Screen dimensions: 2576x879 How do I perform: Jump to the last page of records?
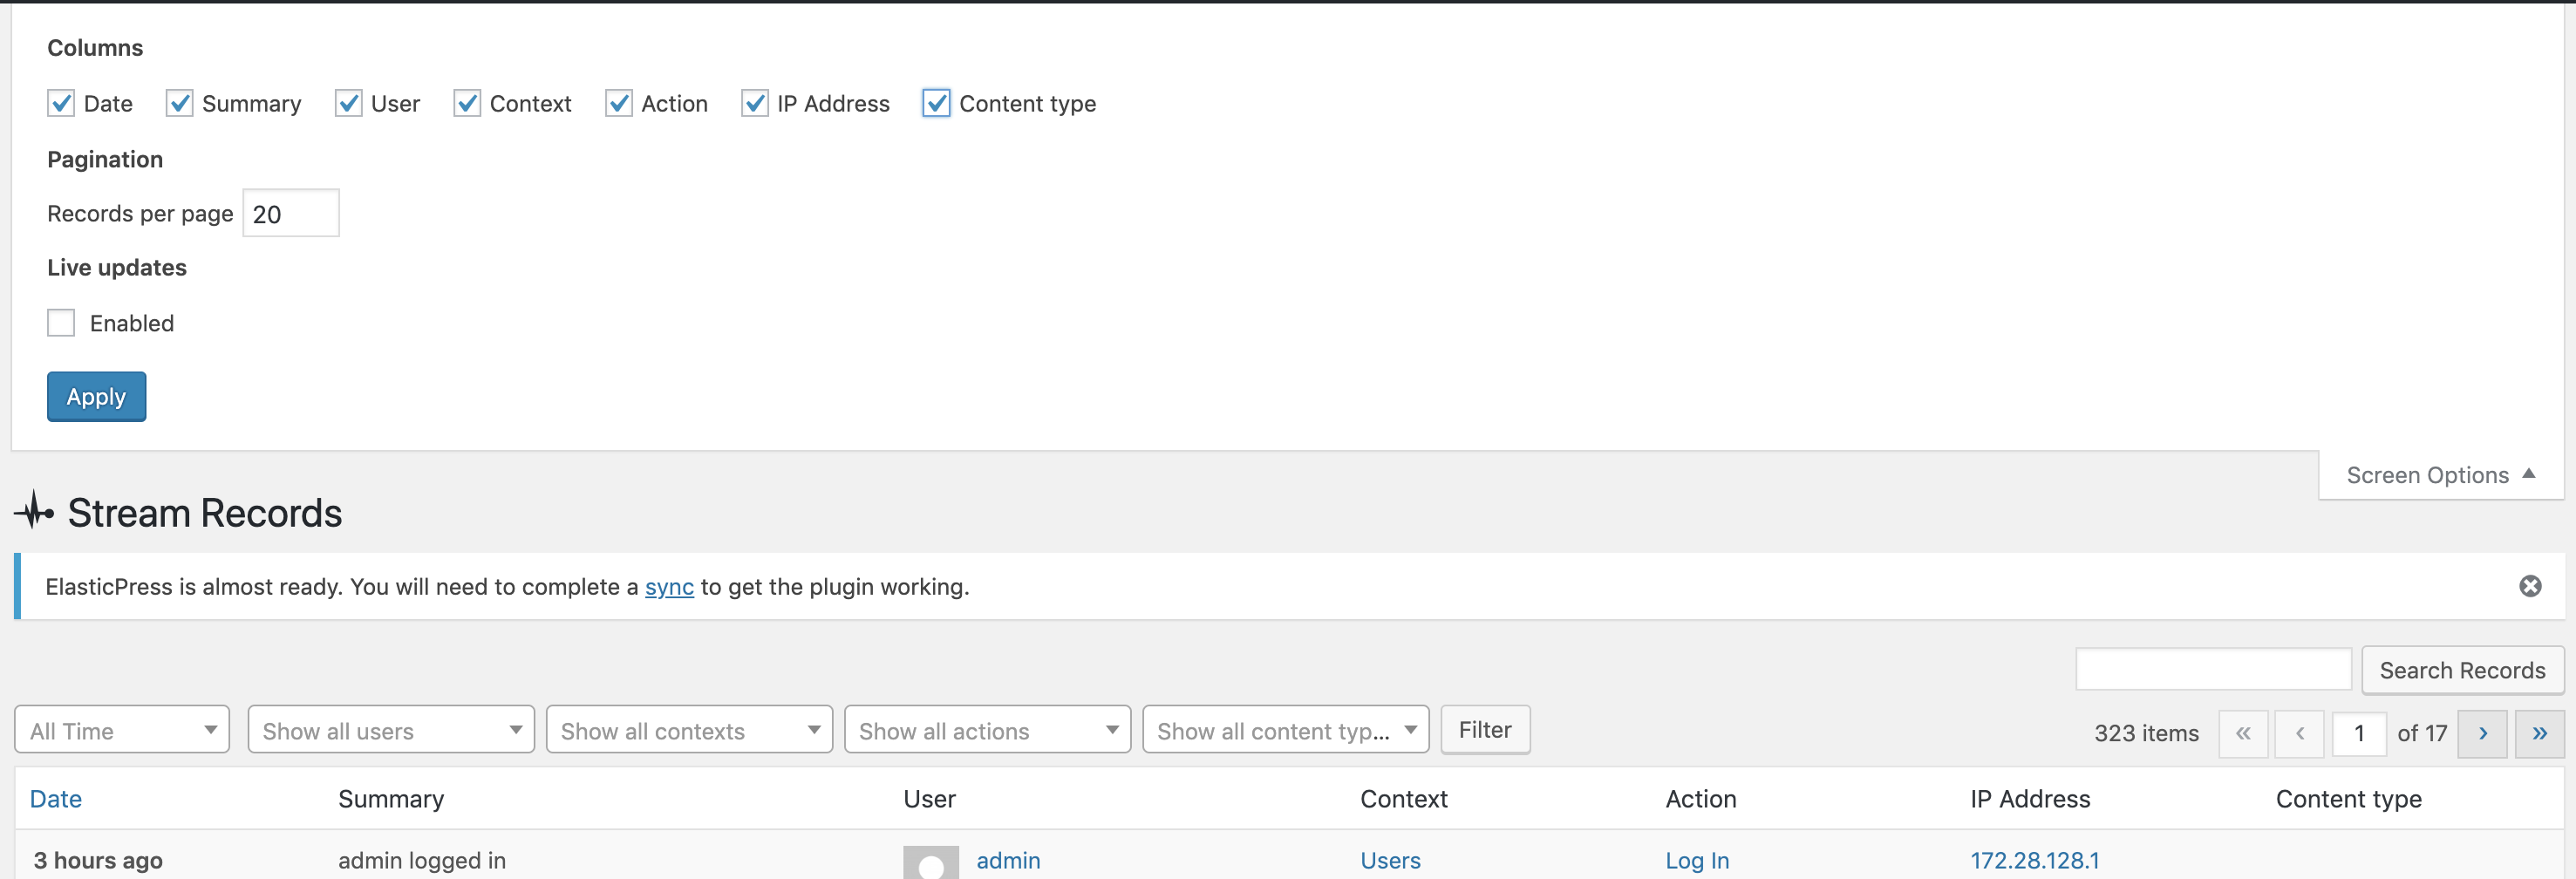[x=2539, y=734]
